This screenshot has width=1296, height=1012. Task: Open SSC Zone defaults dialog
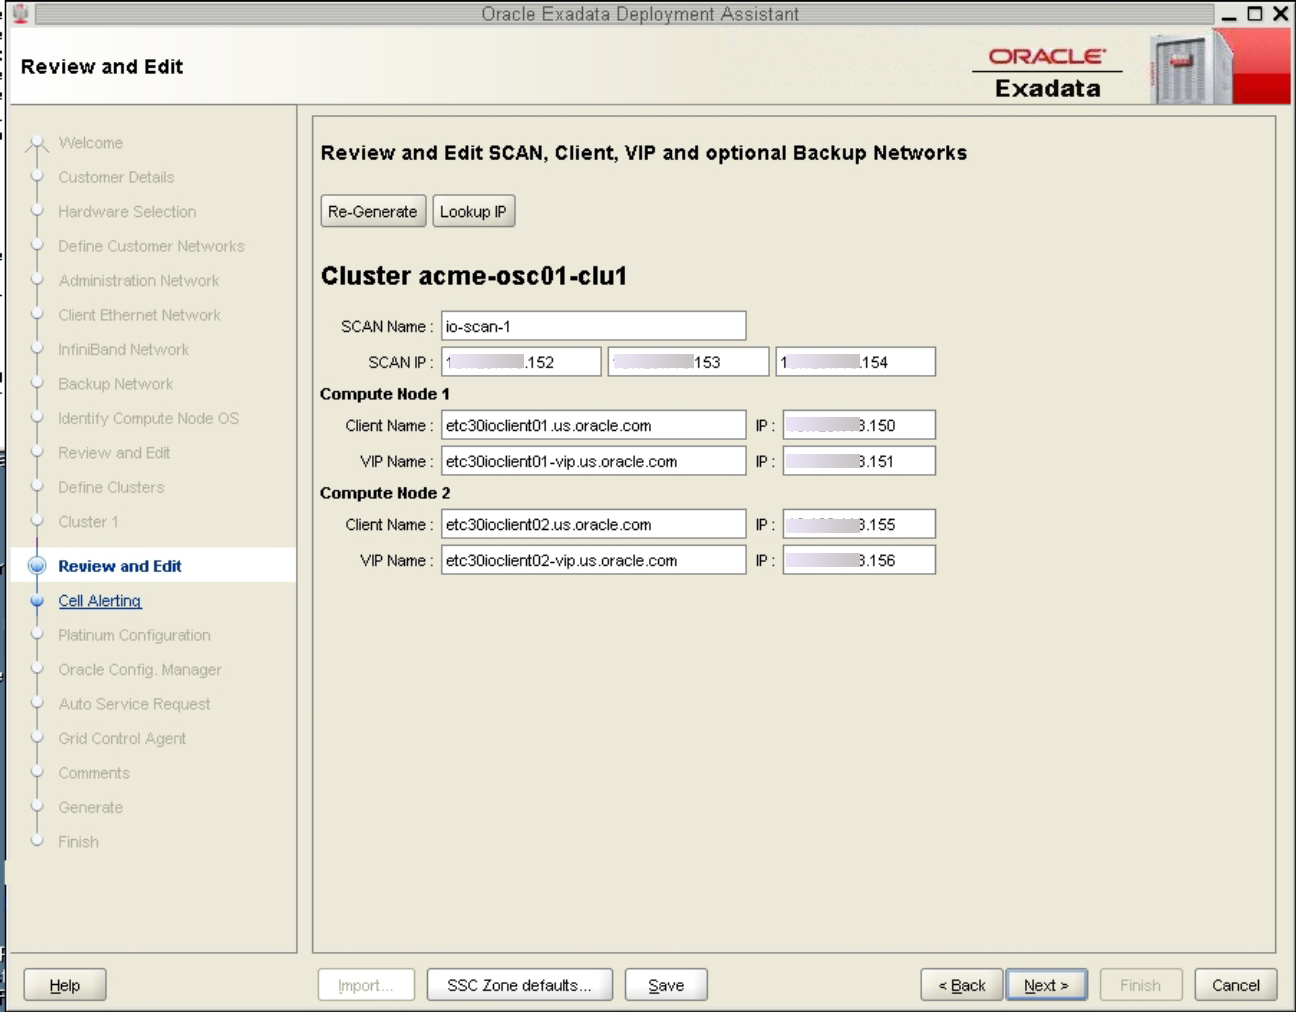point(519,985)
